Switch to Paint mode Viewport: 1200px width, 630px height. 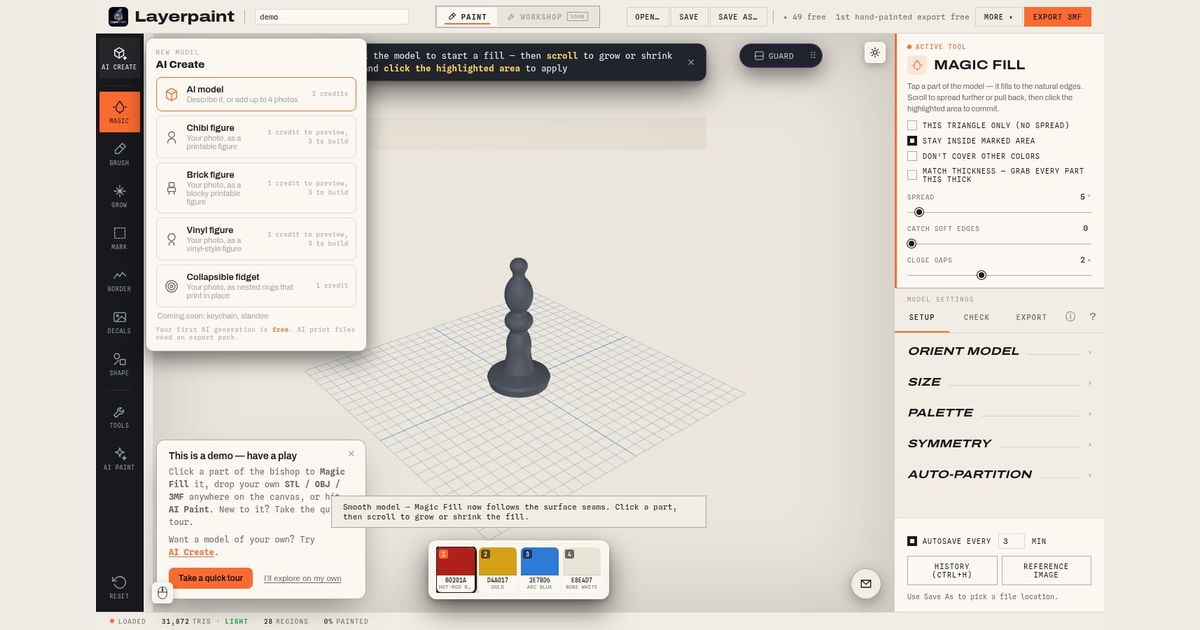point(468,17)
